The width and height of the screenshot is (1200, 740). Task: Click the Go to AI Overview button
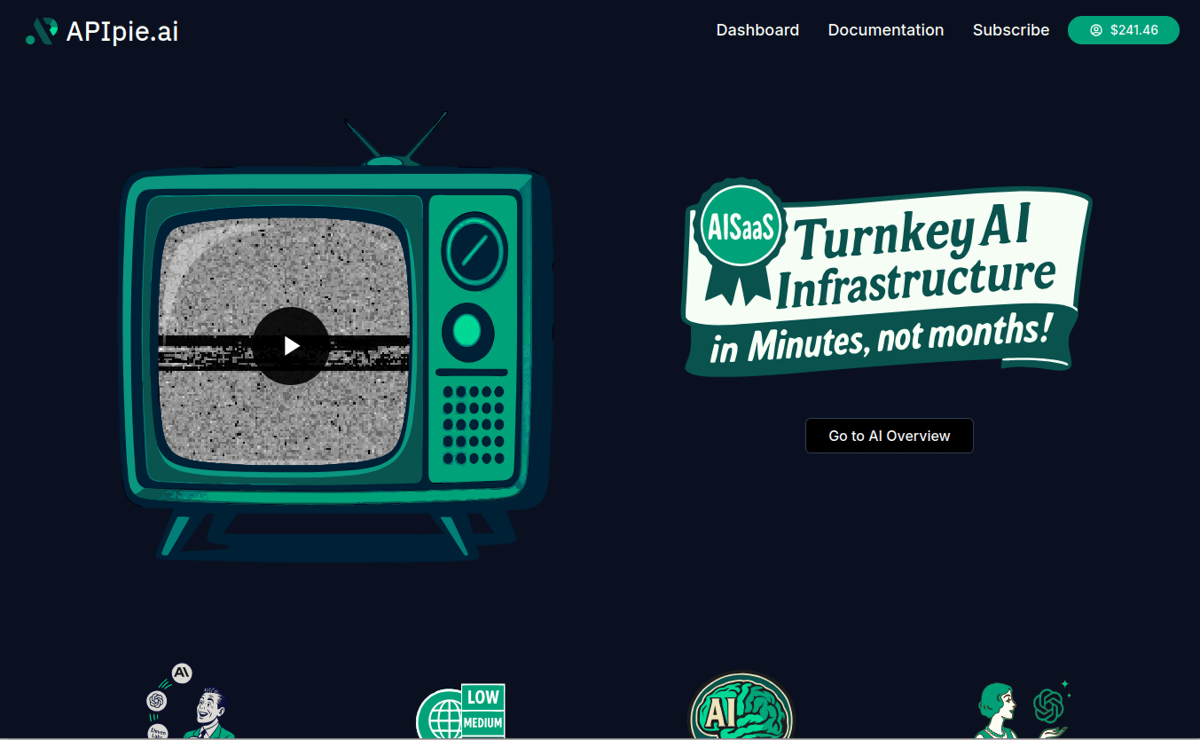click(889, 435)
